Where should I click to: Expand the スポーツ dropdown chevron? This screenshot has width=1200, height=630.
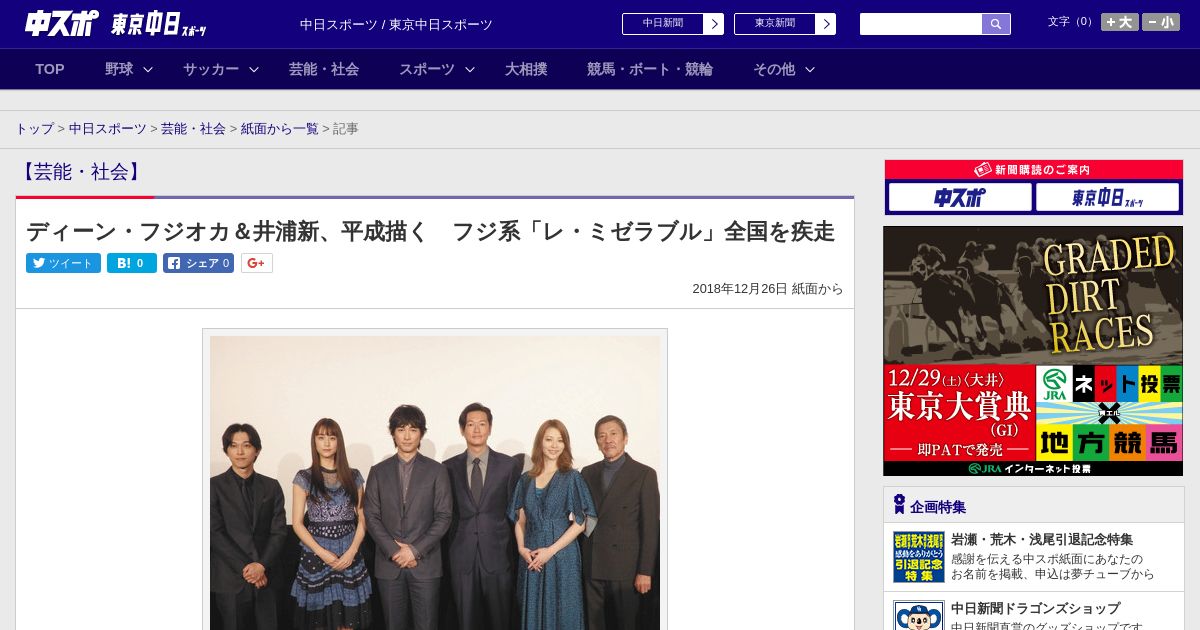click(x=470, y=69)
